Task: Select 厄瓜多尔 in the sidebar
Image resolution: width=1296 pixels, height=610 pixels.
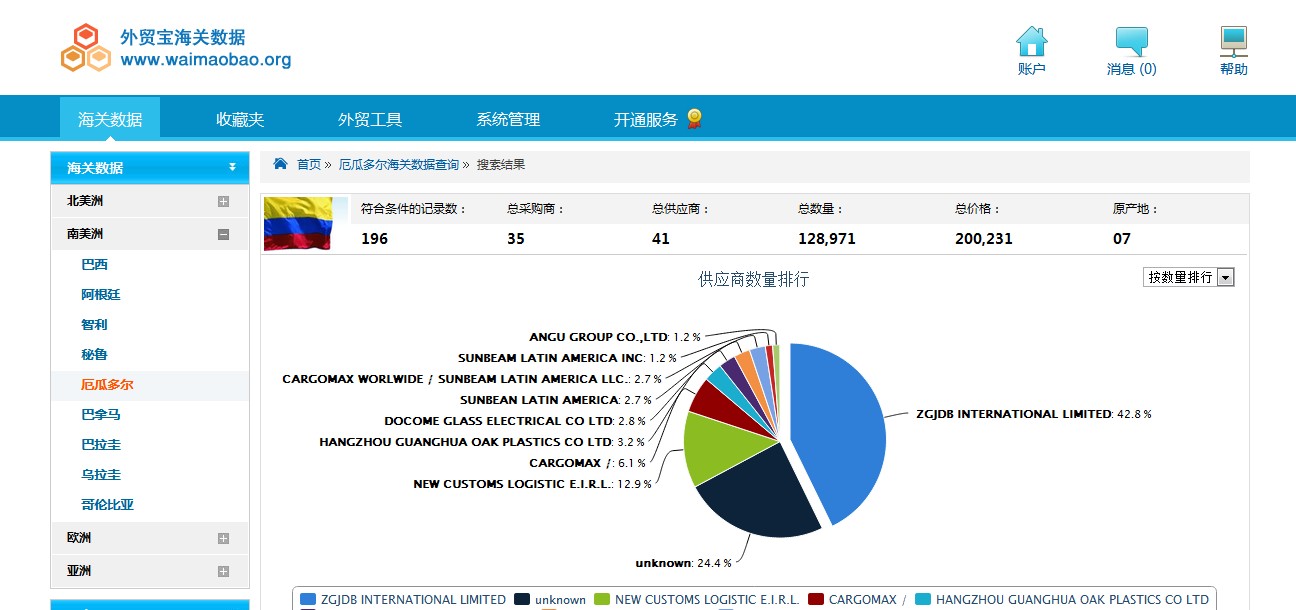Action: (x=107, y=385)
